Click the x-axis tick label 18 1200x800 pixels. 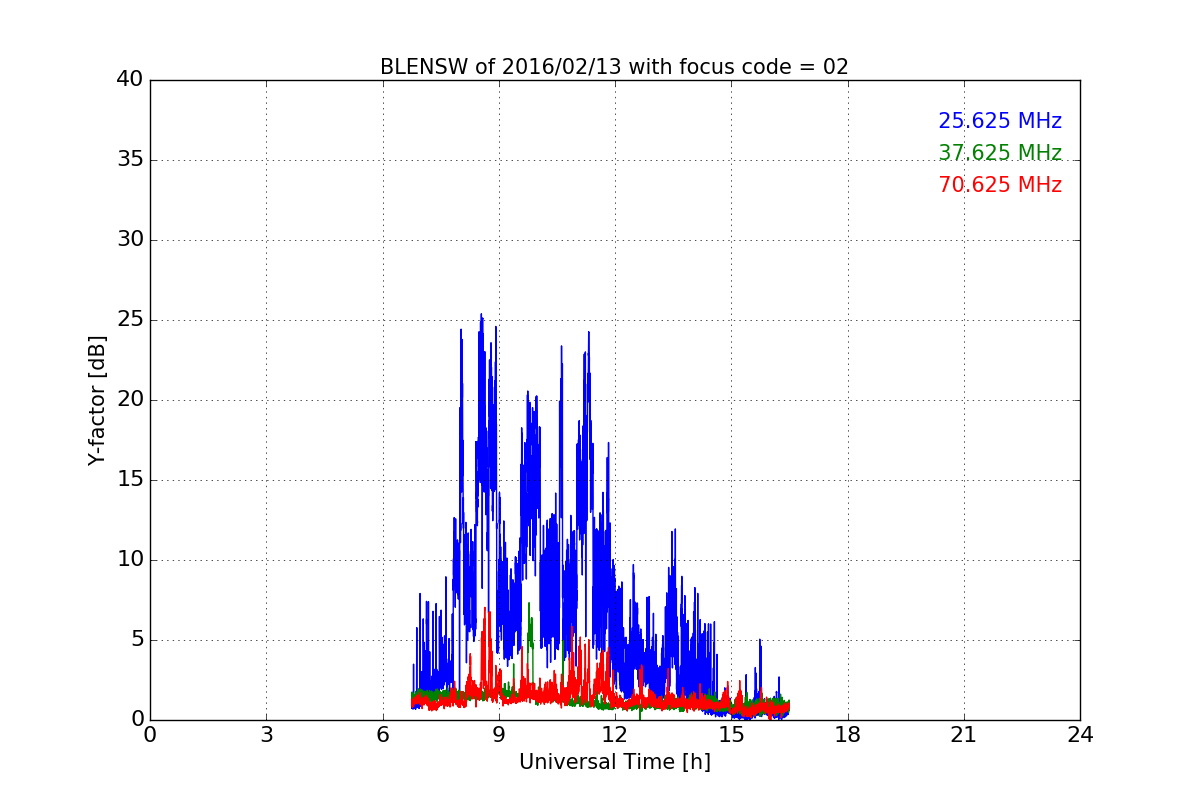pyautogui.click(x=848, y=735)
